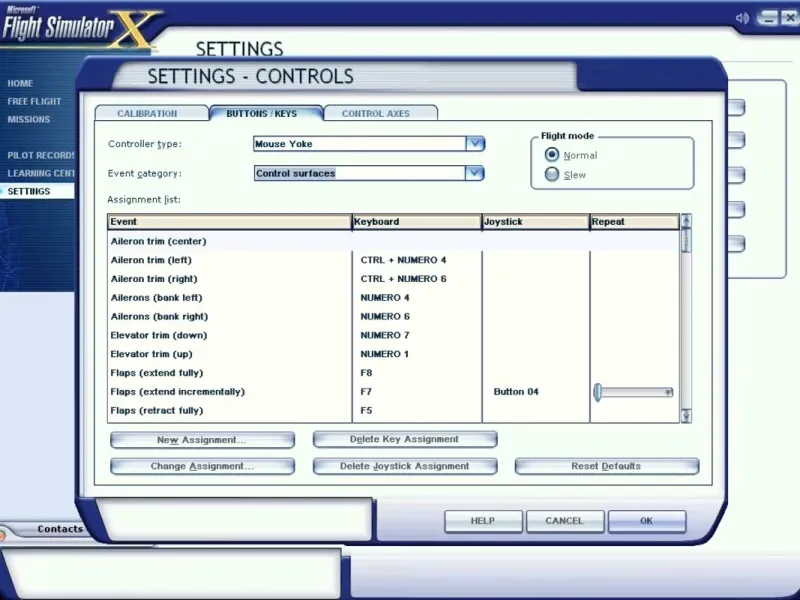
Task: Close the Flight Simulator X window
Action: [x=790, y=18]
